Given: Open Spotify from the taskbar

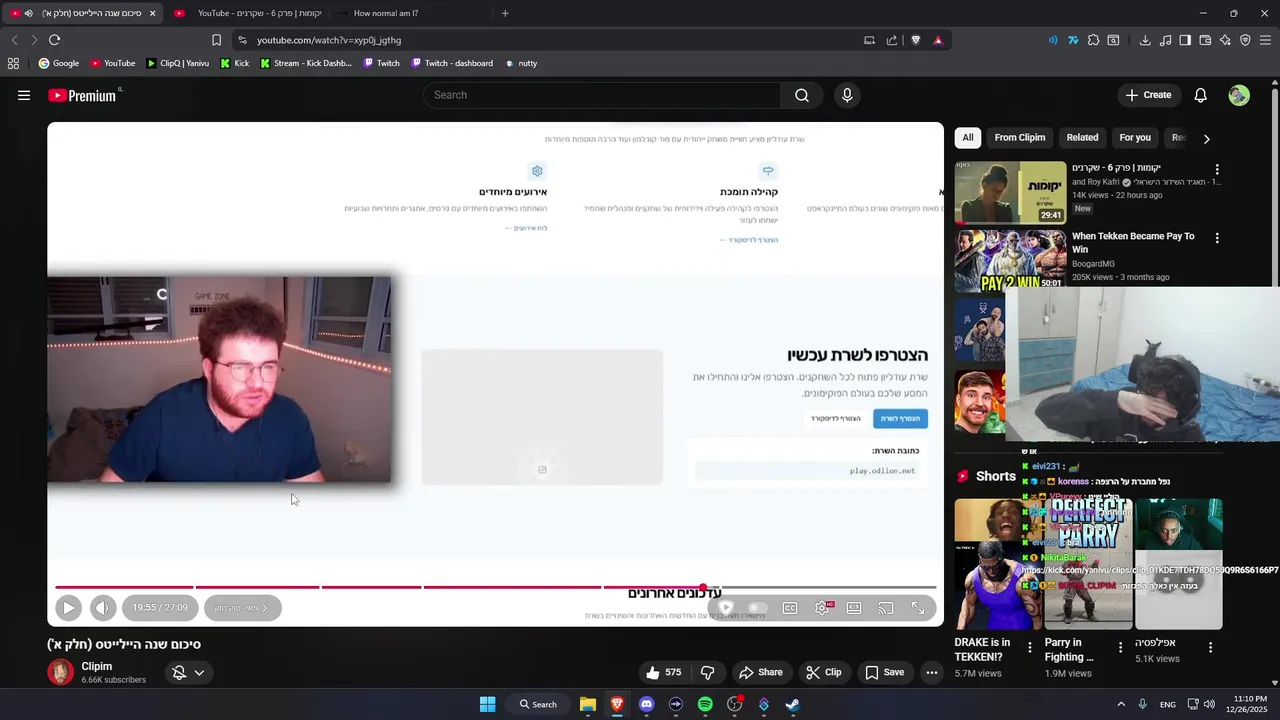Looking at the screenshot, I should tap(705, 704).
